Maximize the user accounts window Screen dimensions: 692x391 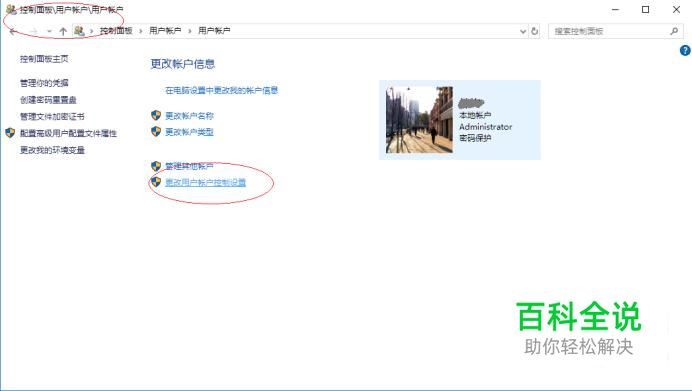tap(645, 9)
